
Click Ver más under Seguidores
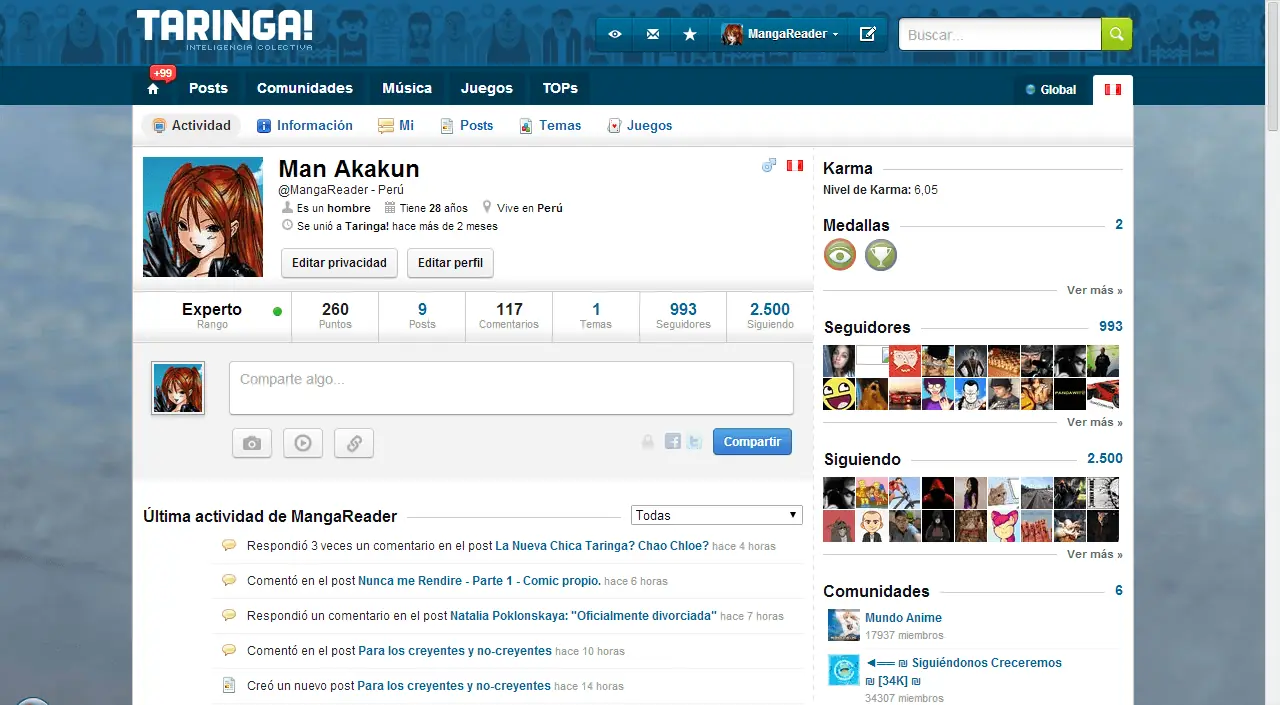[1094, 422]
